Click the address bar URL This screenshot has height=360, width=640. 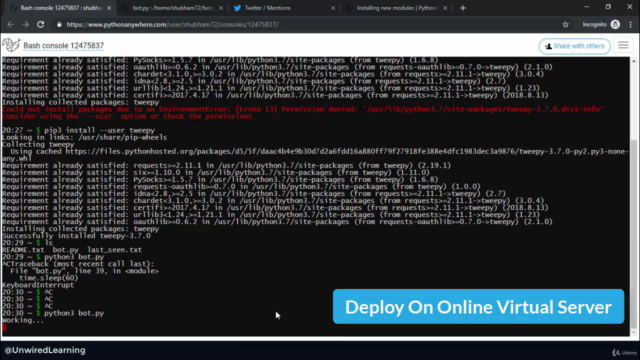pos(173,24)
